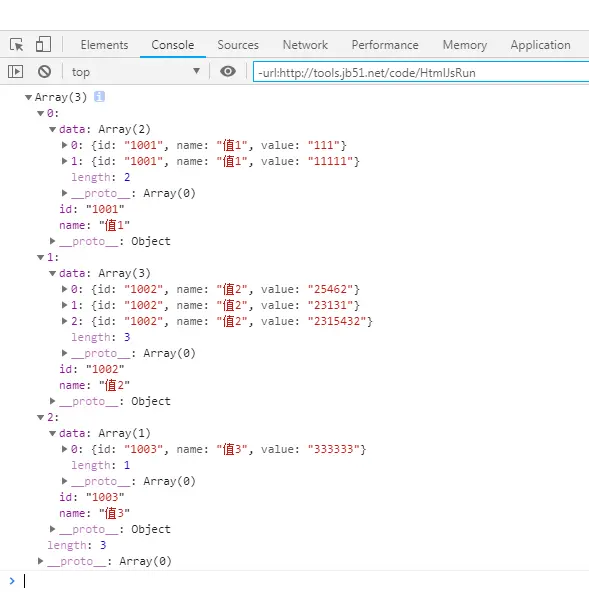Click the outermost length: 3 line at bottom
Viewport: 589px width, 614px height.
pos(77,545)
